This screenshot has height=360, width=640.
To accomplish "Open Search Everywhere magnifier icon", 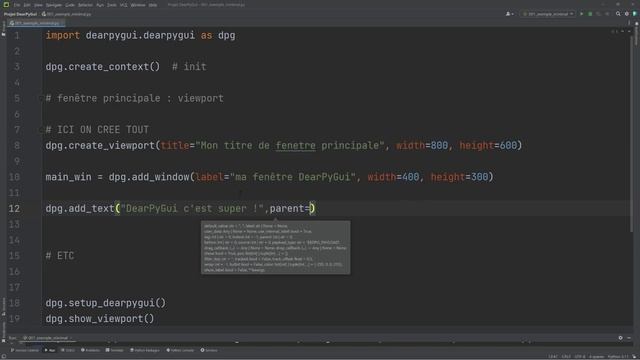I will click(618, 14).
